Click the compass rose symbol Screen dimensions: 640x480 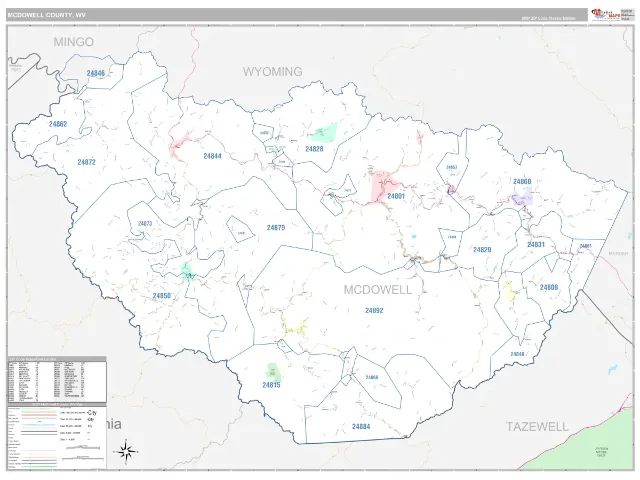point(127,451)
